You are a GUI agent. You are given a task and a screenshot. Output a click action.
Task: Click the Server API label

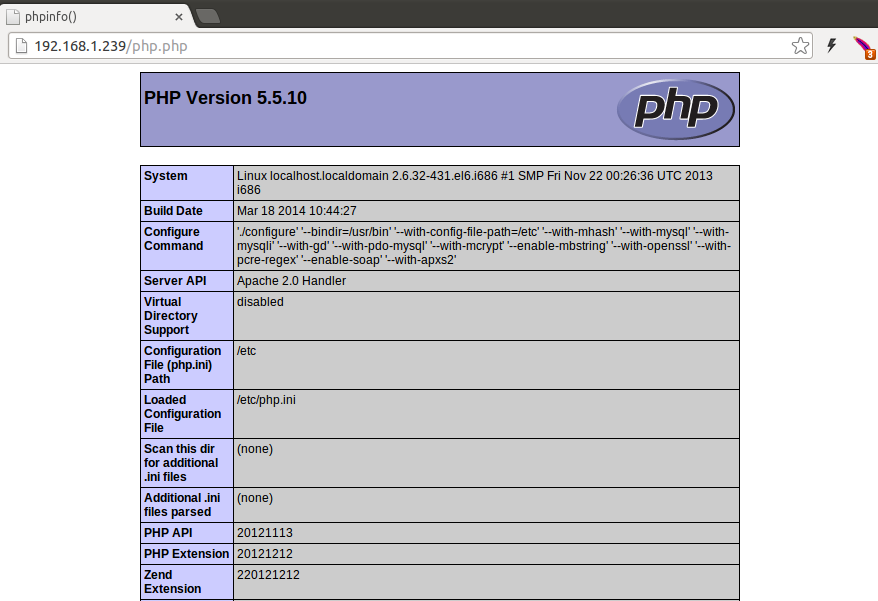point(175,281)
